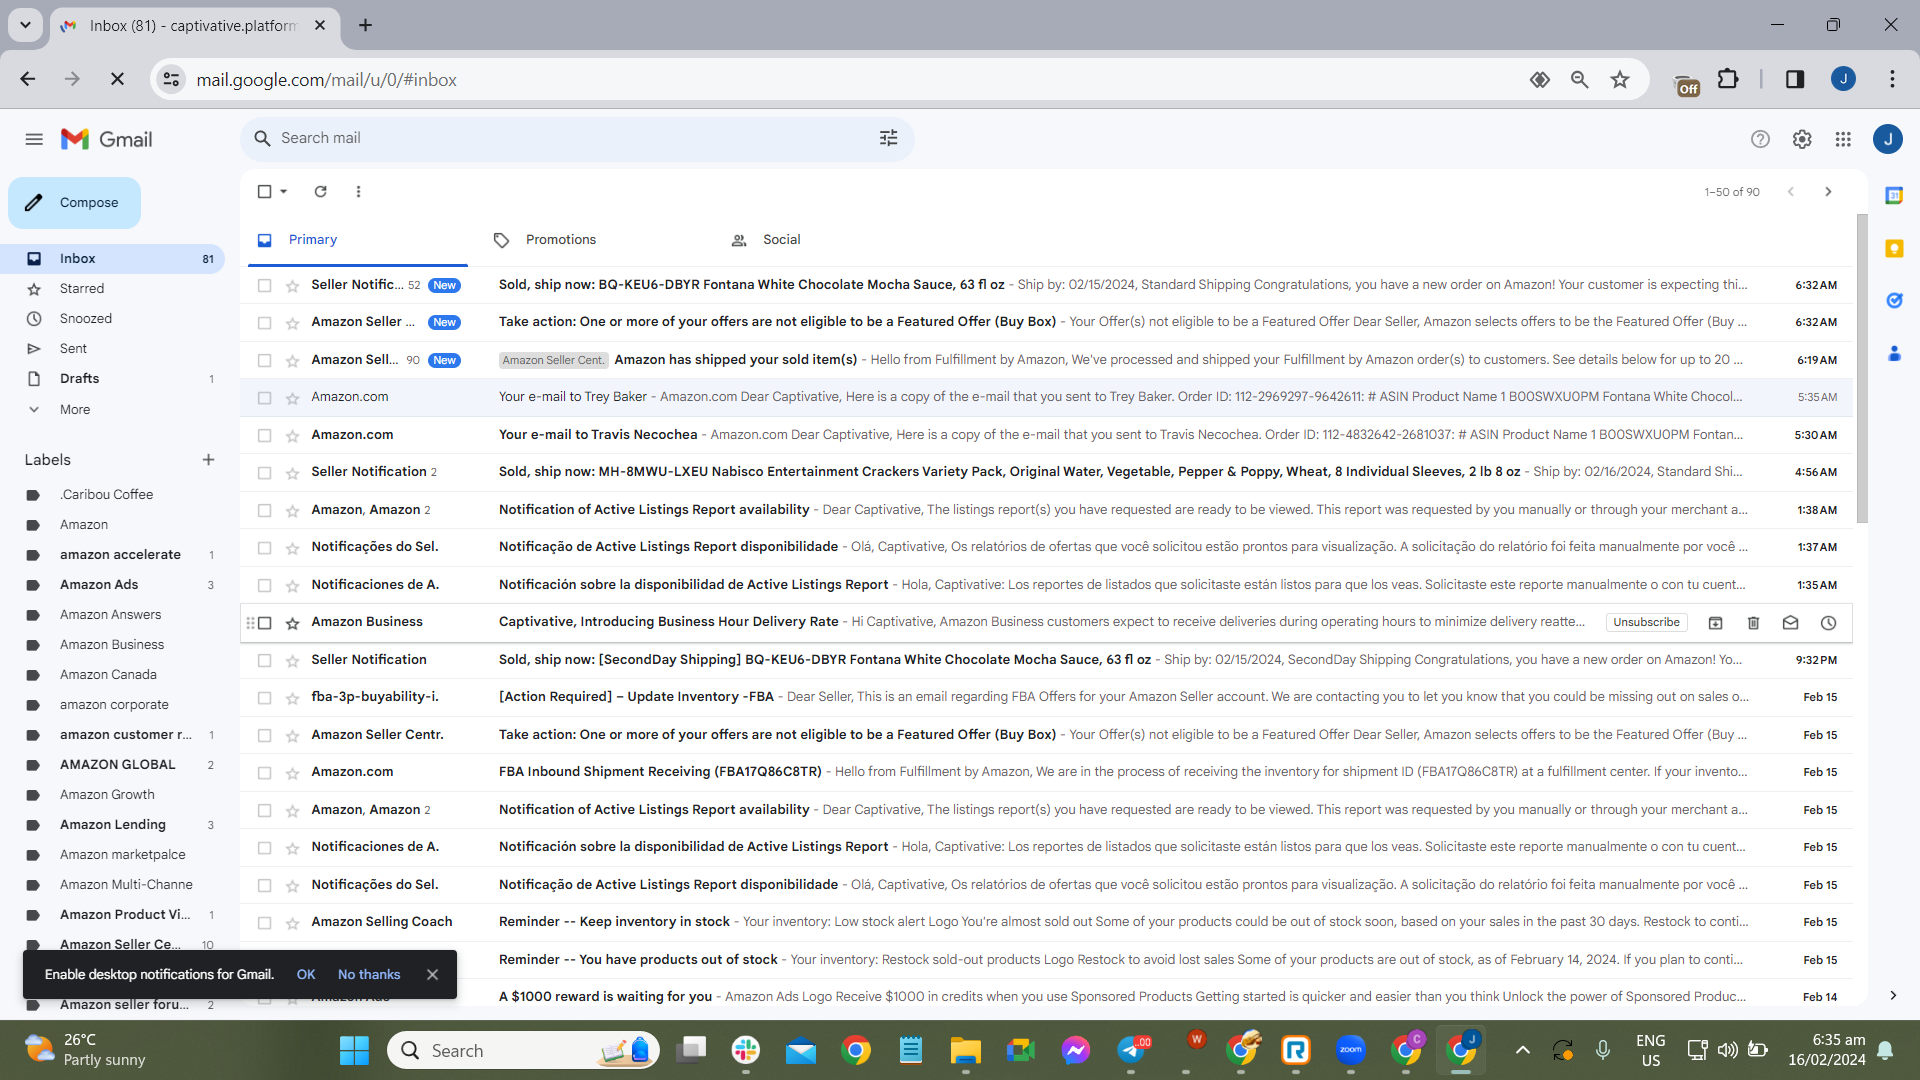Show hidden system tray icons
The width and height of the screenshot is (1920, 1080).
tap(1522, 1050)
